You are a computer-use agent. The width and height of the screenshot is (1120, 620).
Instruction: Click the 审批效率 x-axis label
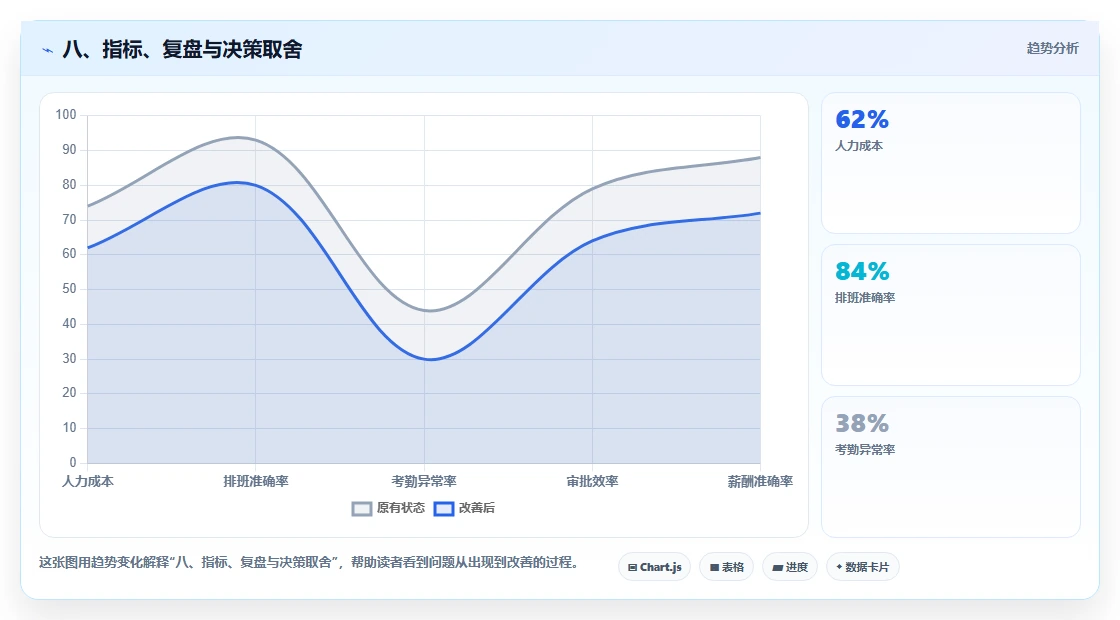click(x=592, y=481)
